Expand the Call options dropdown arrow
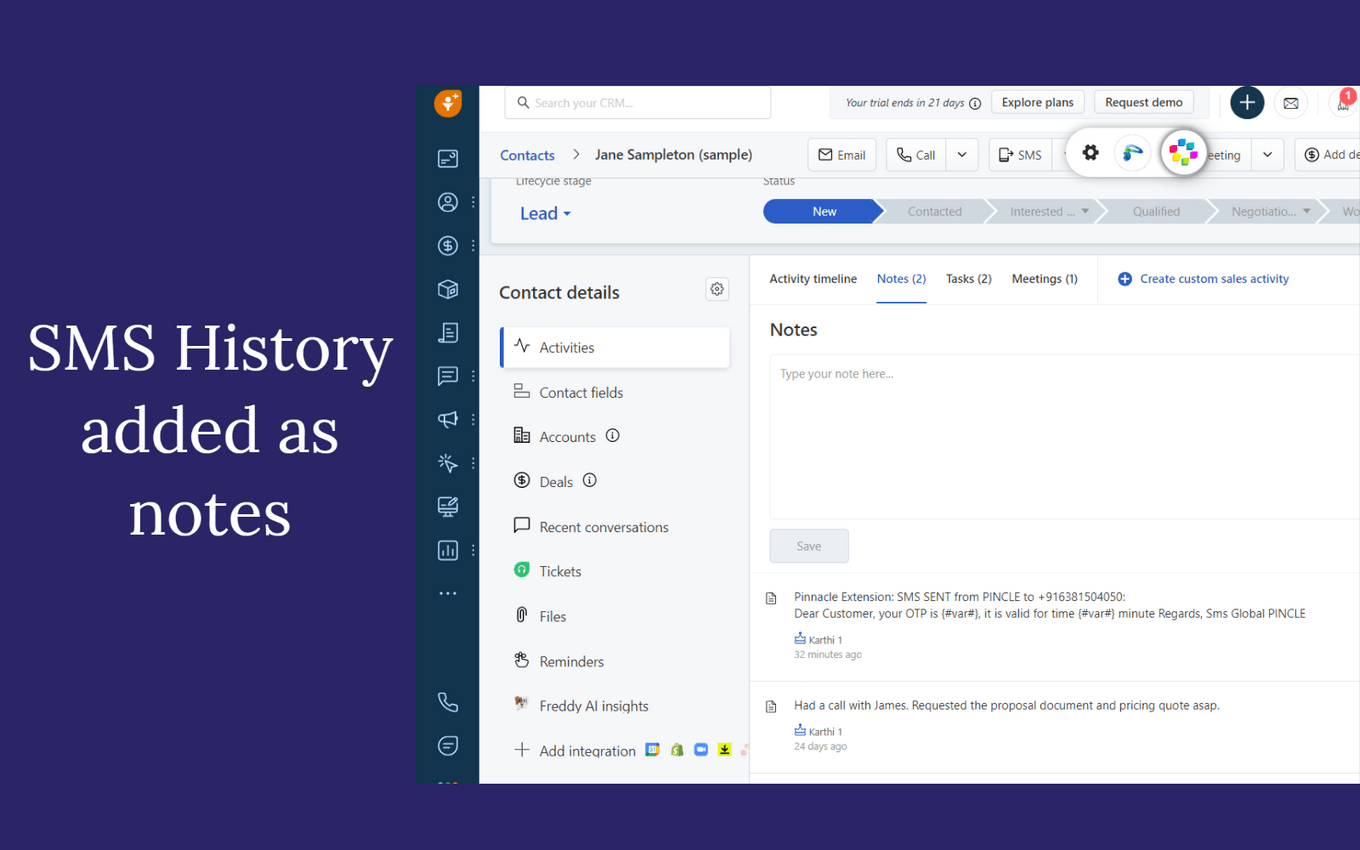The width and height of the screenshot is (1360, 850). click(962, 155)
